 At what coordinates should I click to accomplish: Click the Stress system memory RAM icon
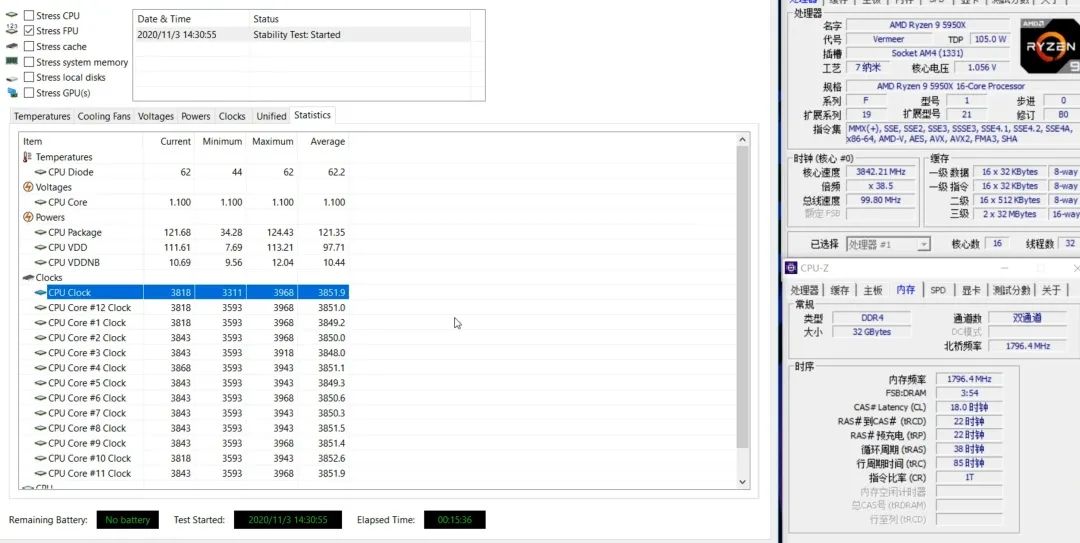tap(12, 61)
